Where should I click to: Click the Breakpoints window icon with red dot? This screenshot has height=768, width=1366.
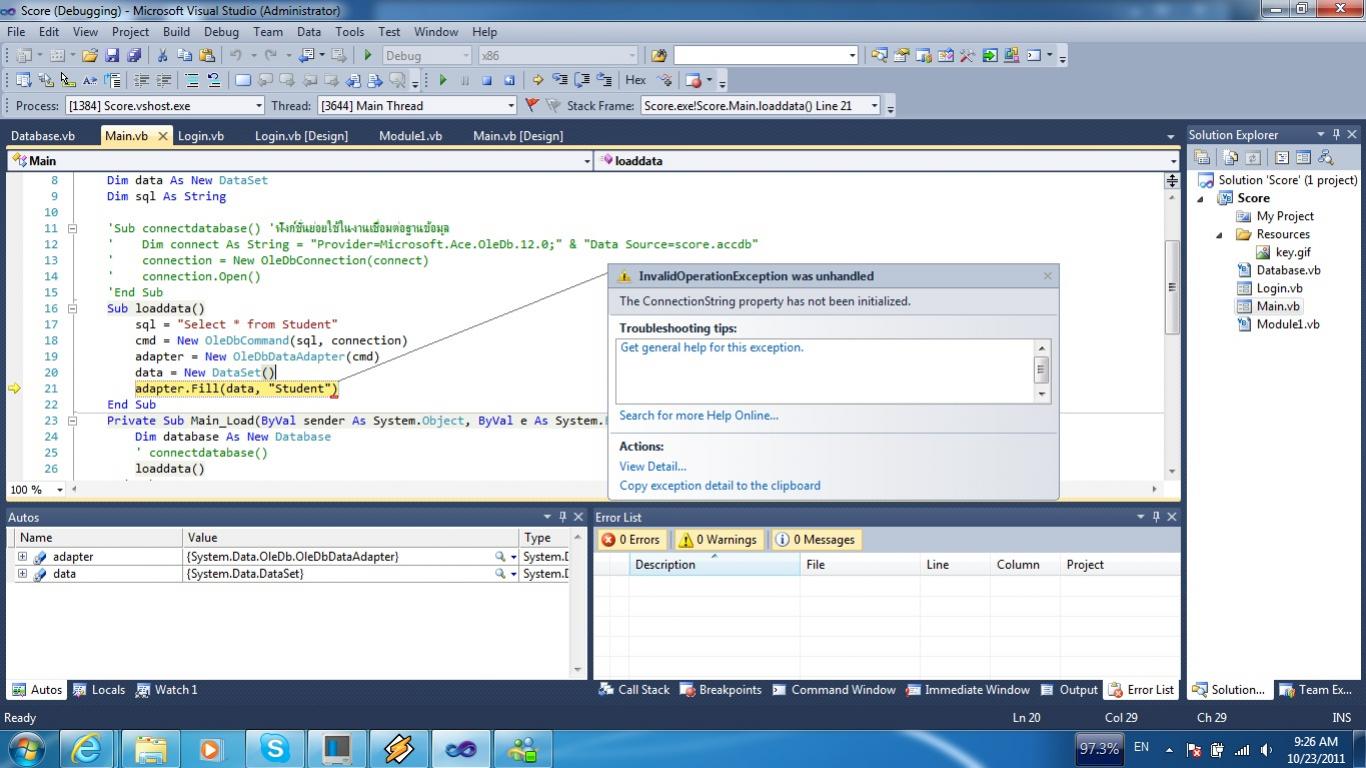[694, 80]
